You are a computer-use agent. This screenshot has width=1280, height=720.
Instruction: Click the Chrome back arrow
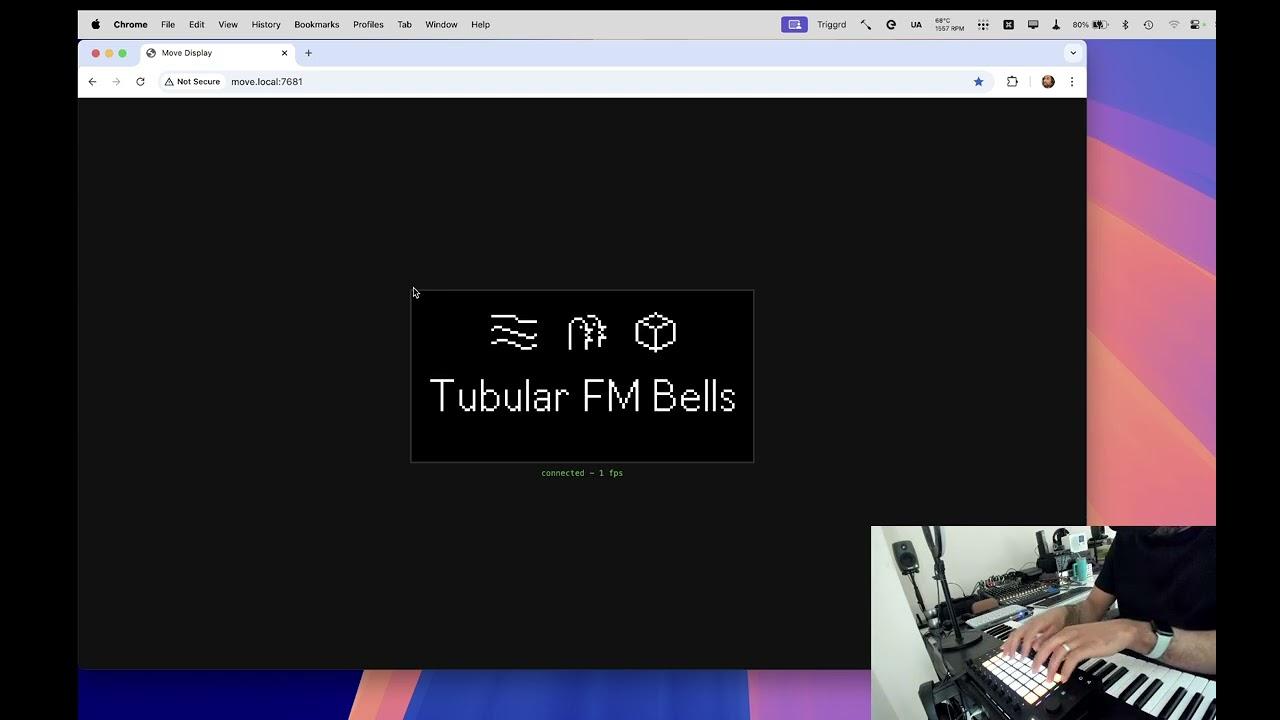[x=92, y=82]
